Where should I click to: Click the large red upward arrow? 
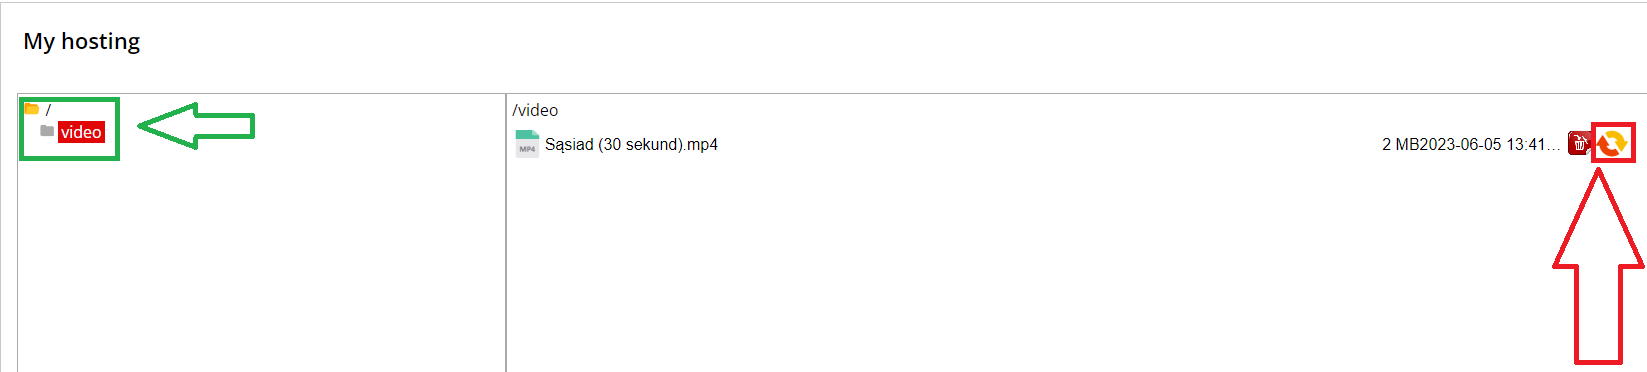pyautogui.click(x=1598, y=266)
